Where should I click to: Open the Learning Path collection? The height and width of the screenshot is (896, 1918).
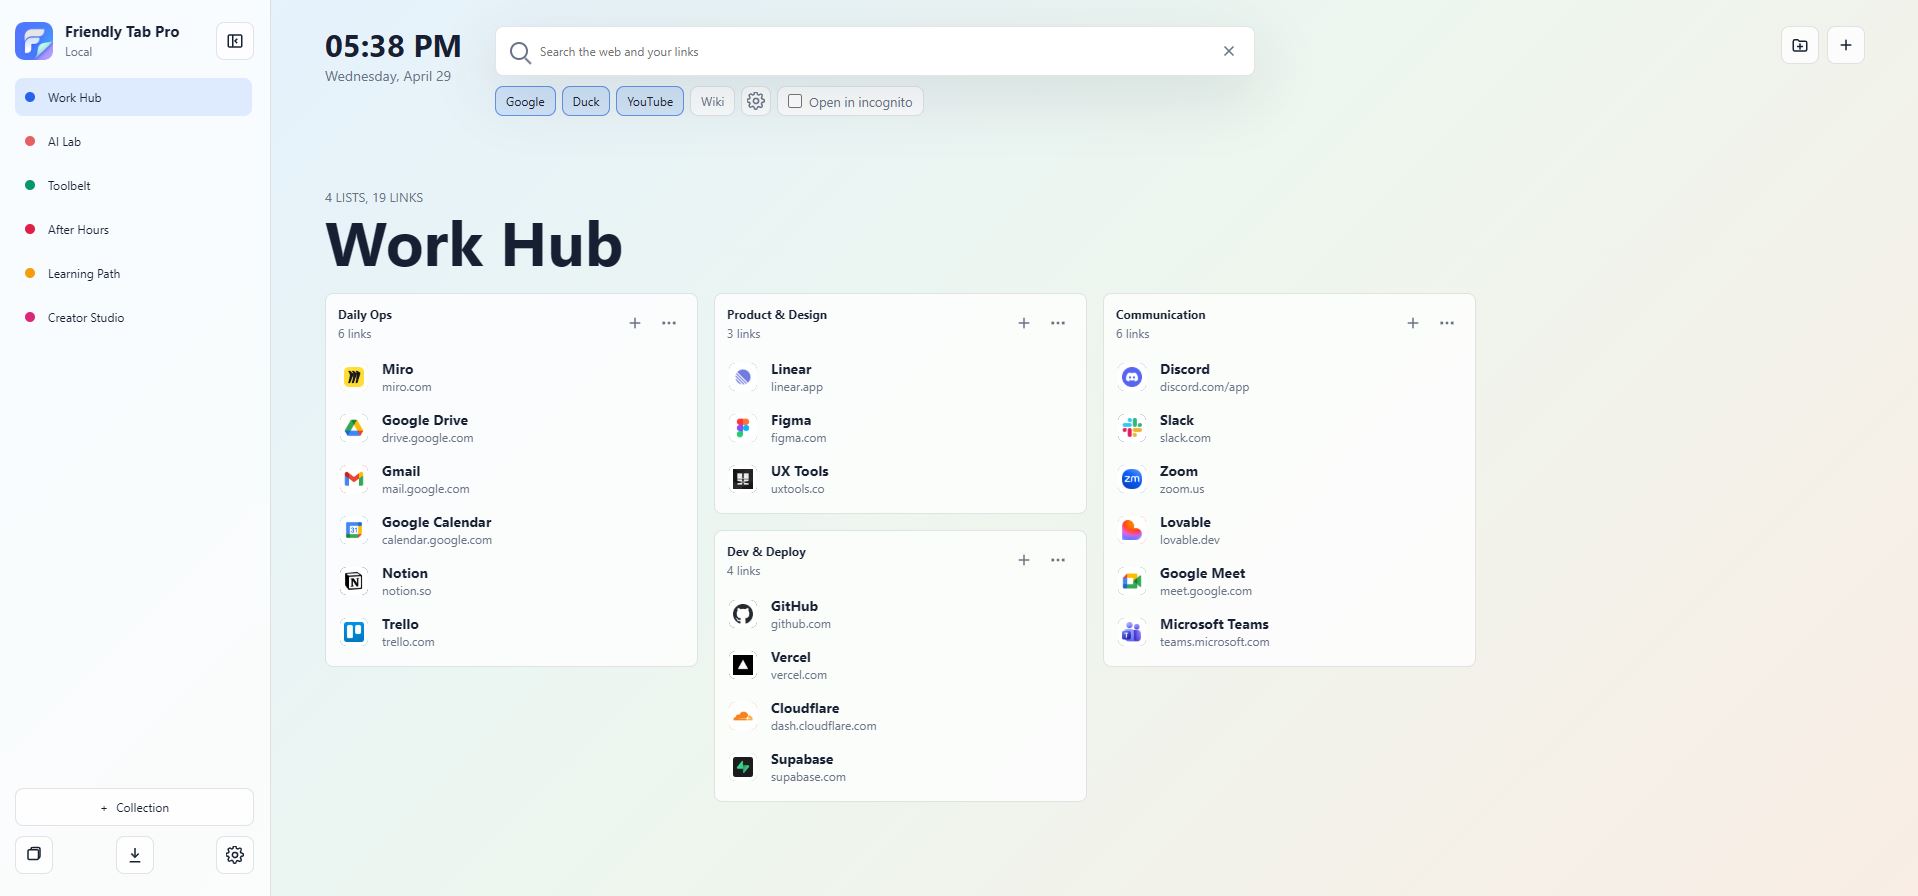tap(133, 273)
